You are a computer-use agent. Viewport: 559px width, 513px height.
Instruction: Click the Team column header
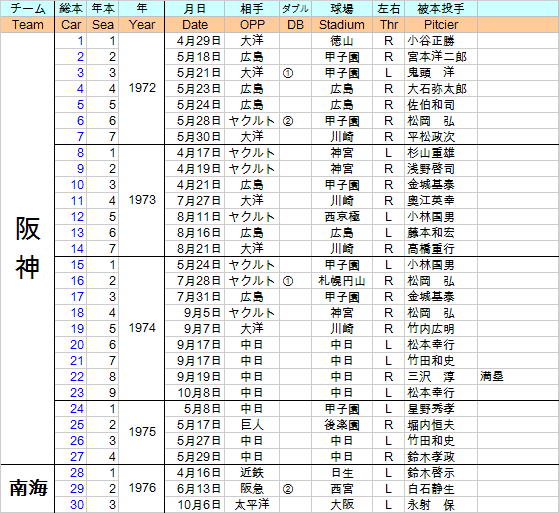click(27, 25)
